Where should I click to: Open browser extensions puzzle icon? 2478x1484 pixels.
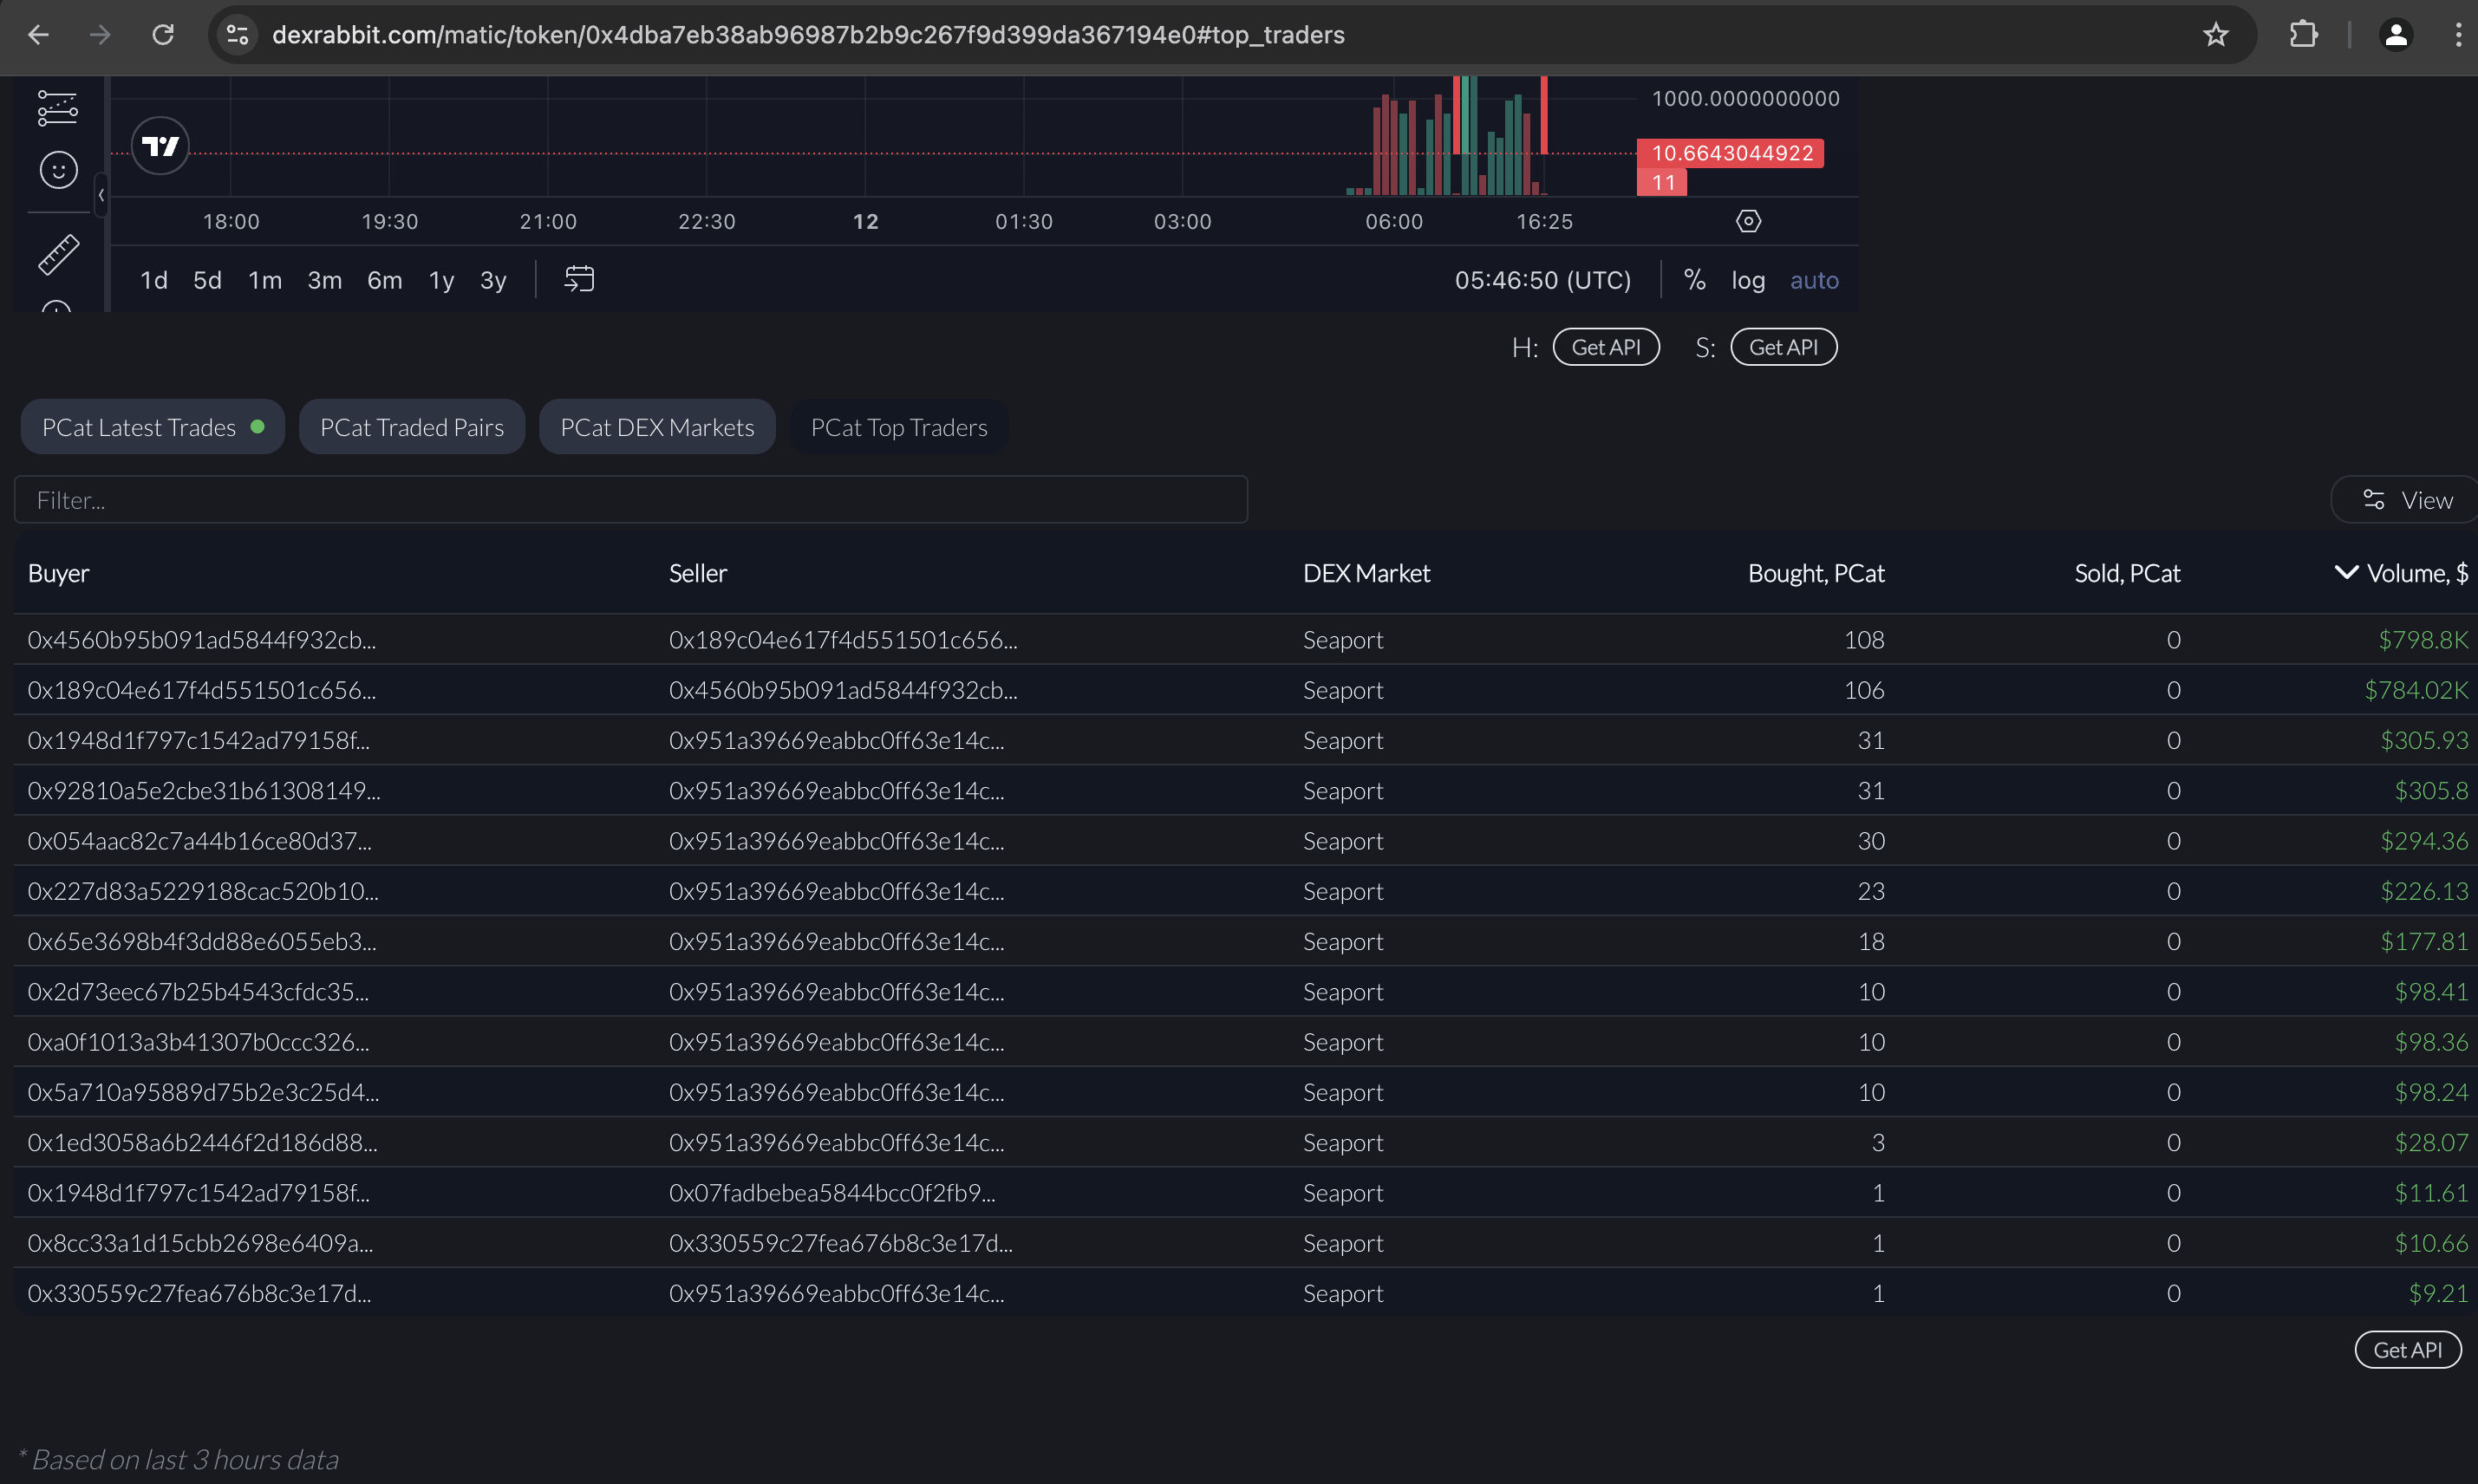click(x=2303, y=35)
